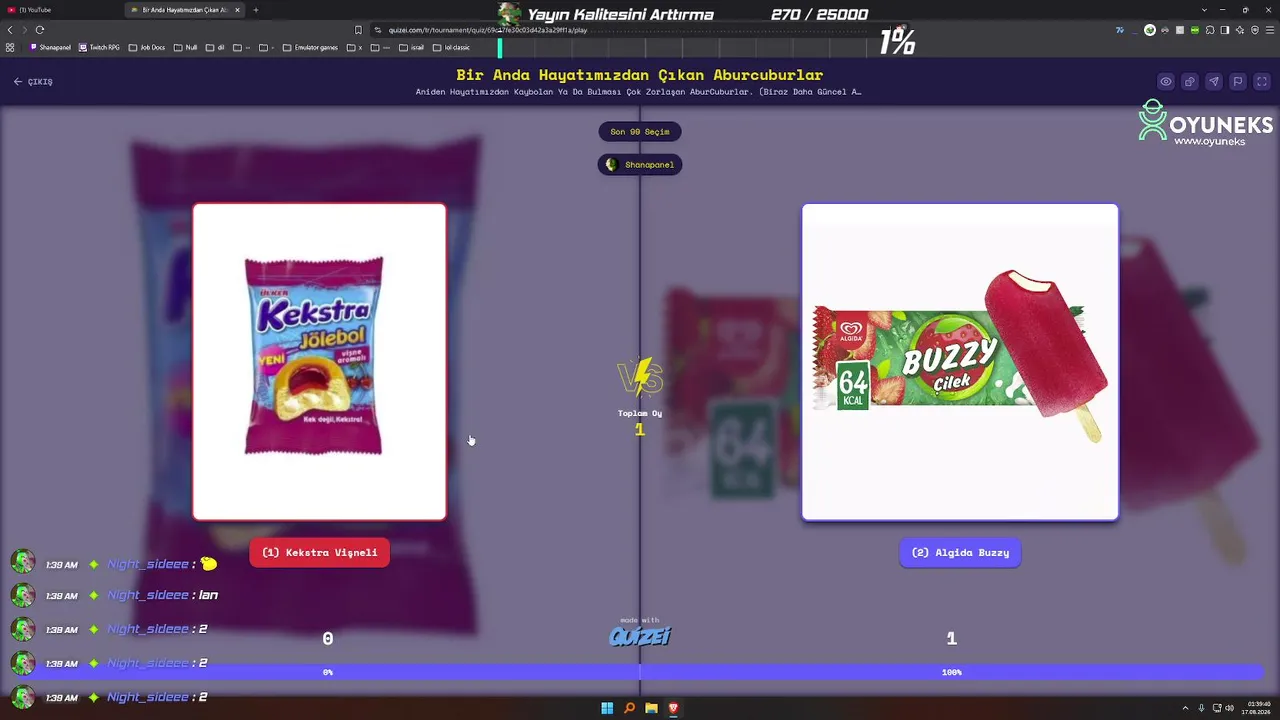
Task: Go back with the ÇIKIŞ exit button
Action: click(x=33, y=82)
